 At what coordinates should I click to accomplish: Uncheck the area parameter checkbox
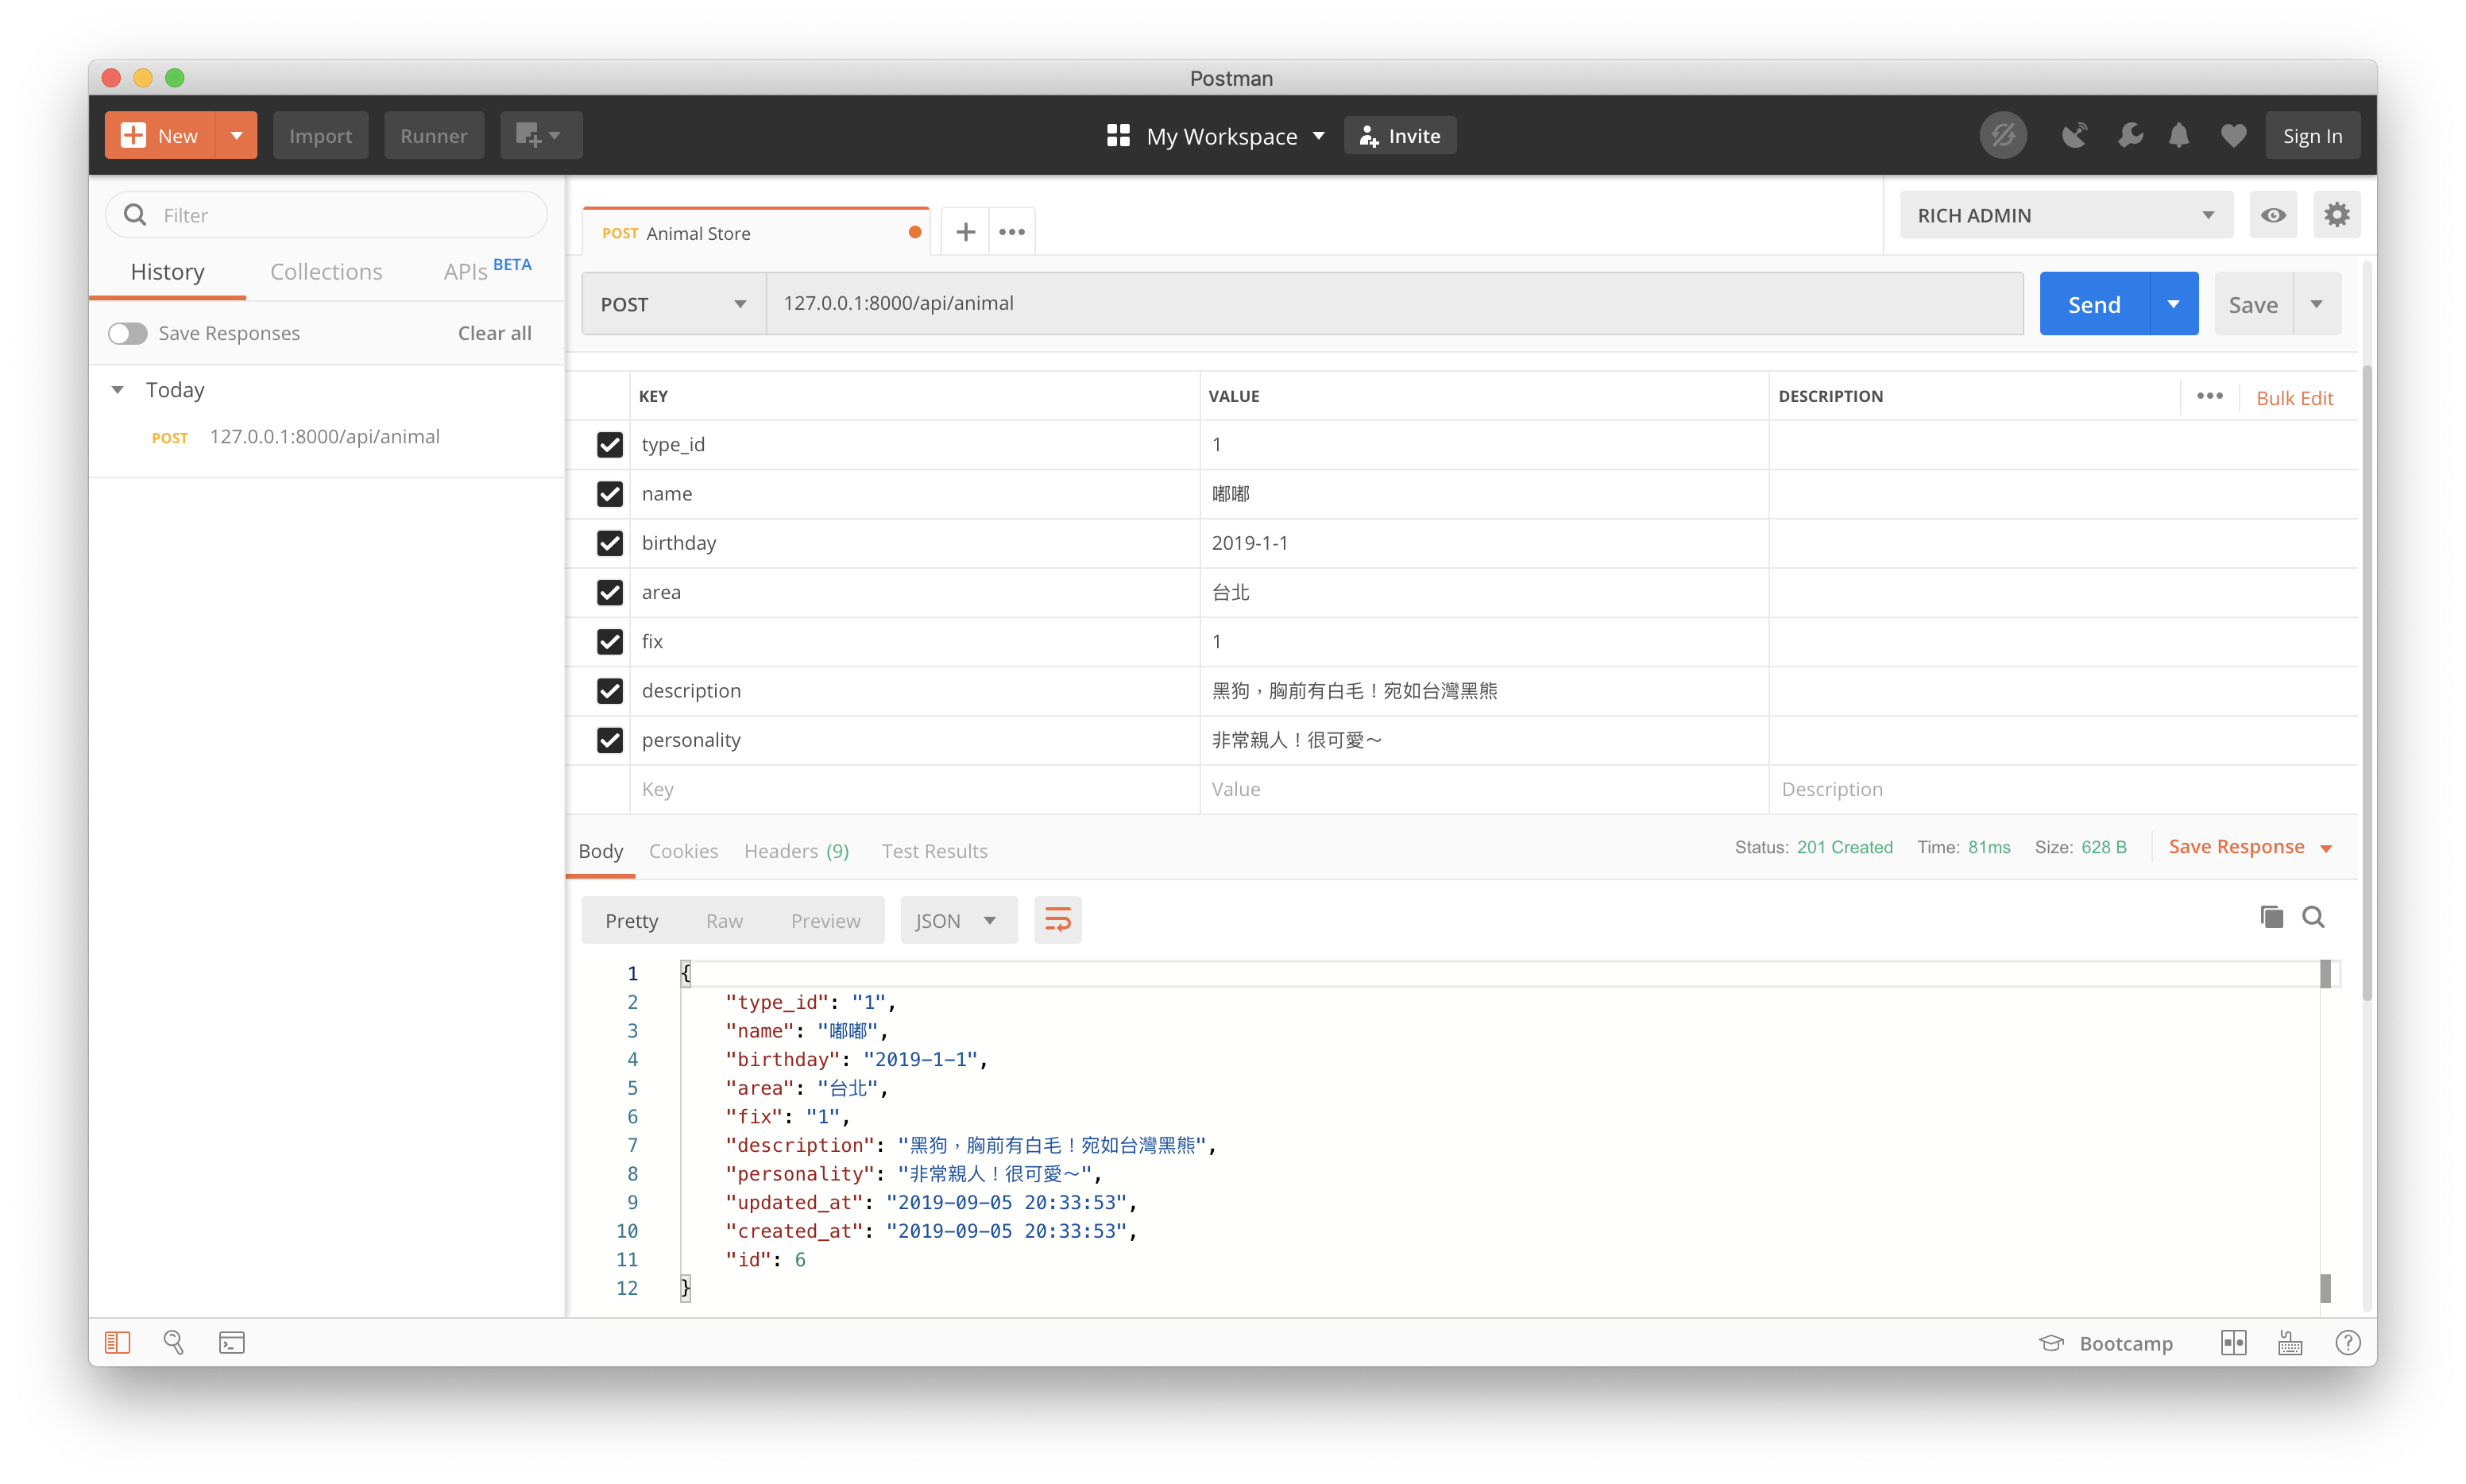click(x=609, y=592)
